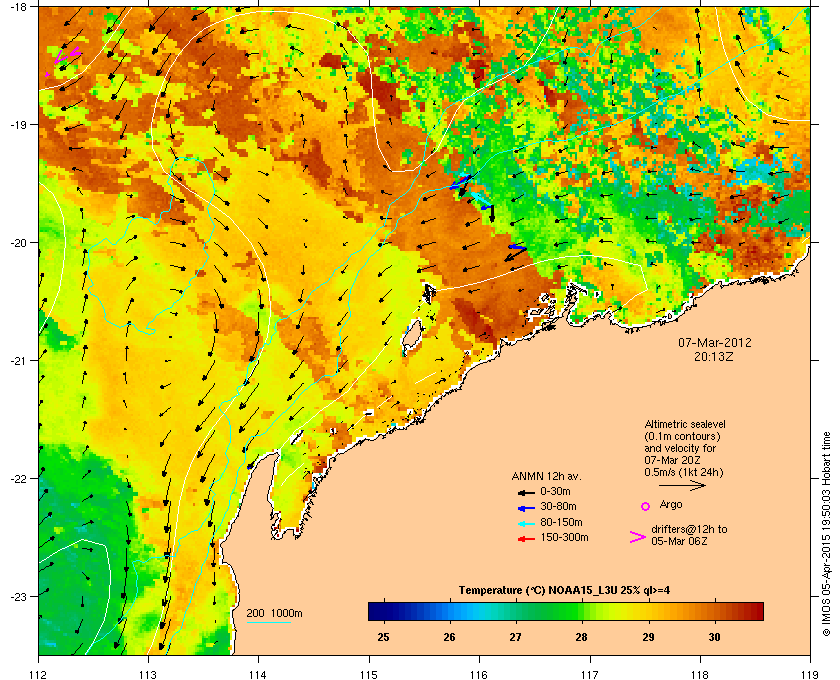Click the longitude axis label 113

point(148,675)
